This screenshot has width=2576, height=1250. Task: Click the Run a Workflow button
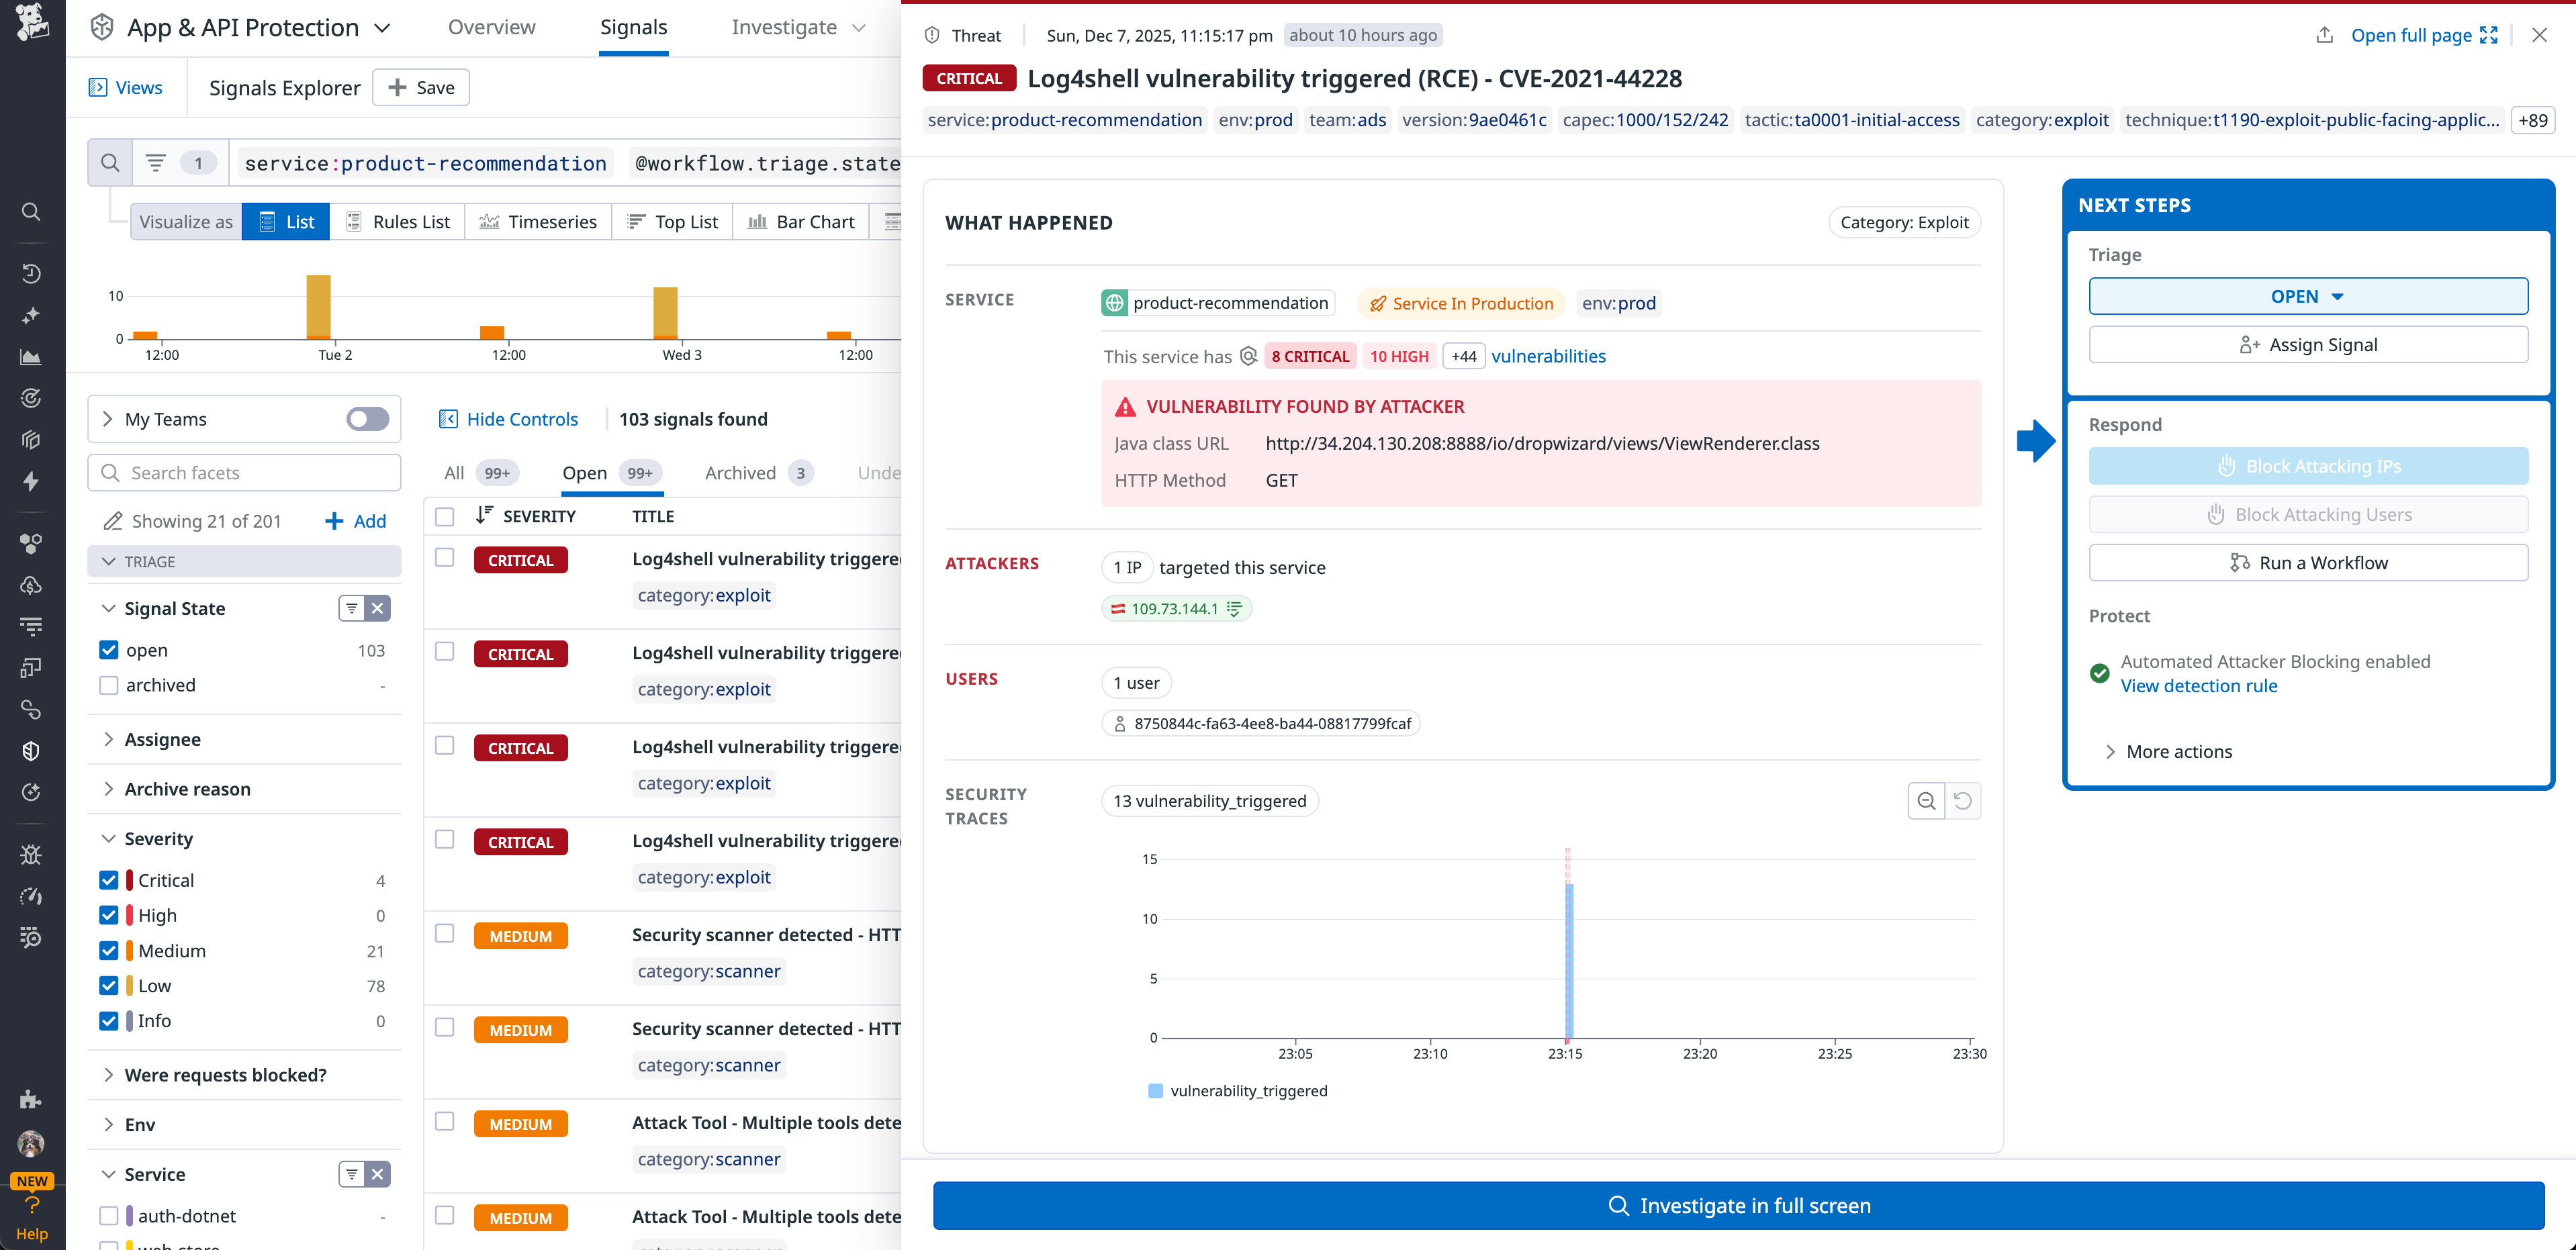(x=2308, y=562)
